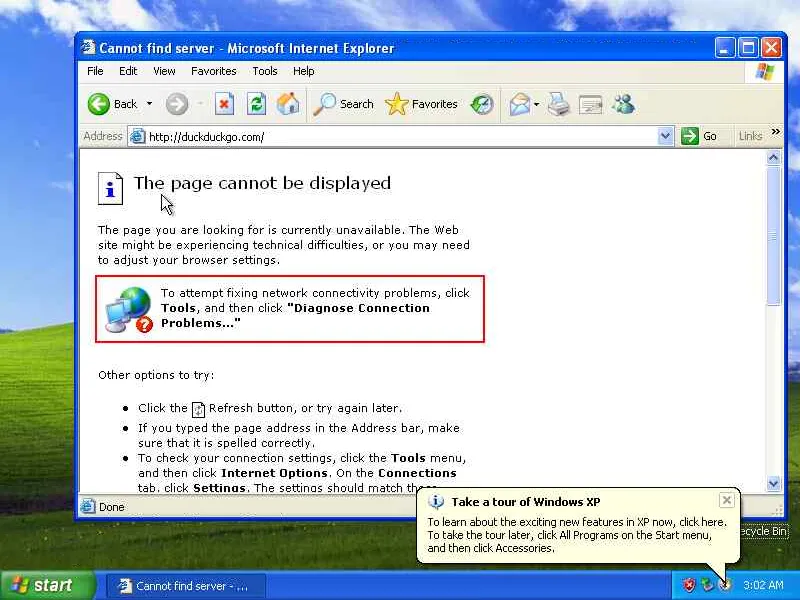The width and height of the screenshot is (800, 600).
Task: Click the Internet Explorer title bar icon
Action: pos(88,47)
